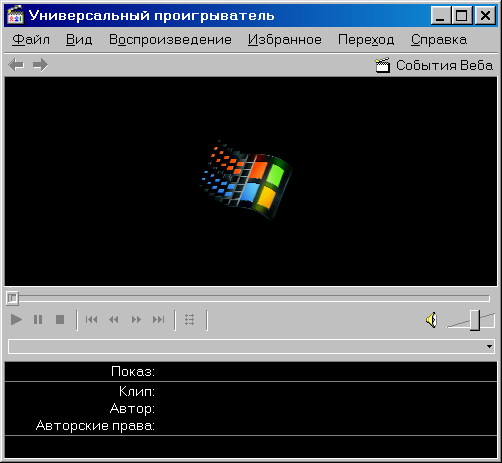Click the empty playlist combo box field
Viewport: 502px width, 463px height.
pyautogui.click(x=251, y=346)
